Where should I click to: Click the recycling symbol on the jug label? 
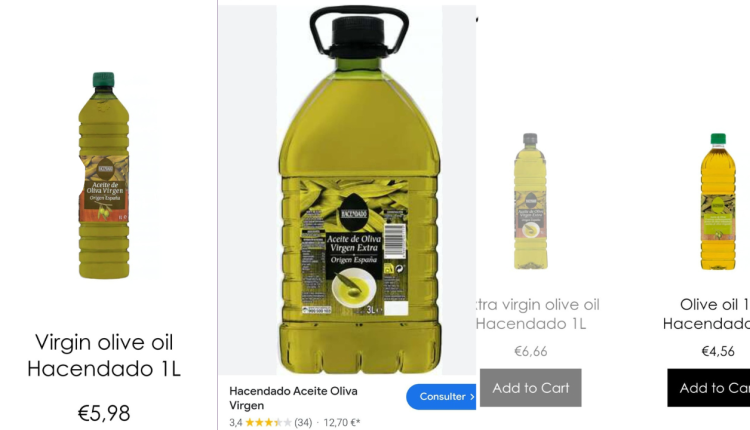pos(400,269)
